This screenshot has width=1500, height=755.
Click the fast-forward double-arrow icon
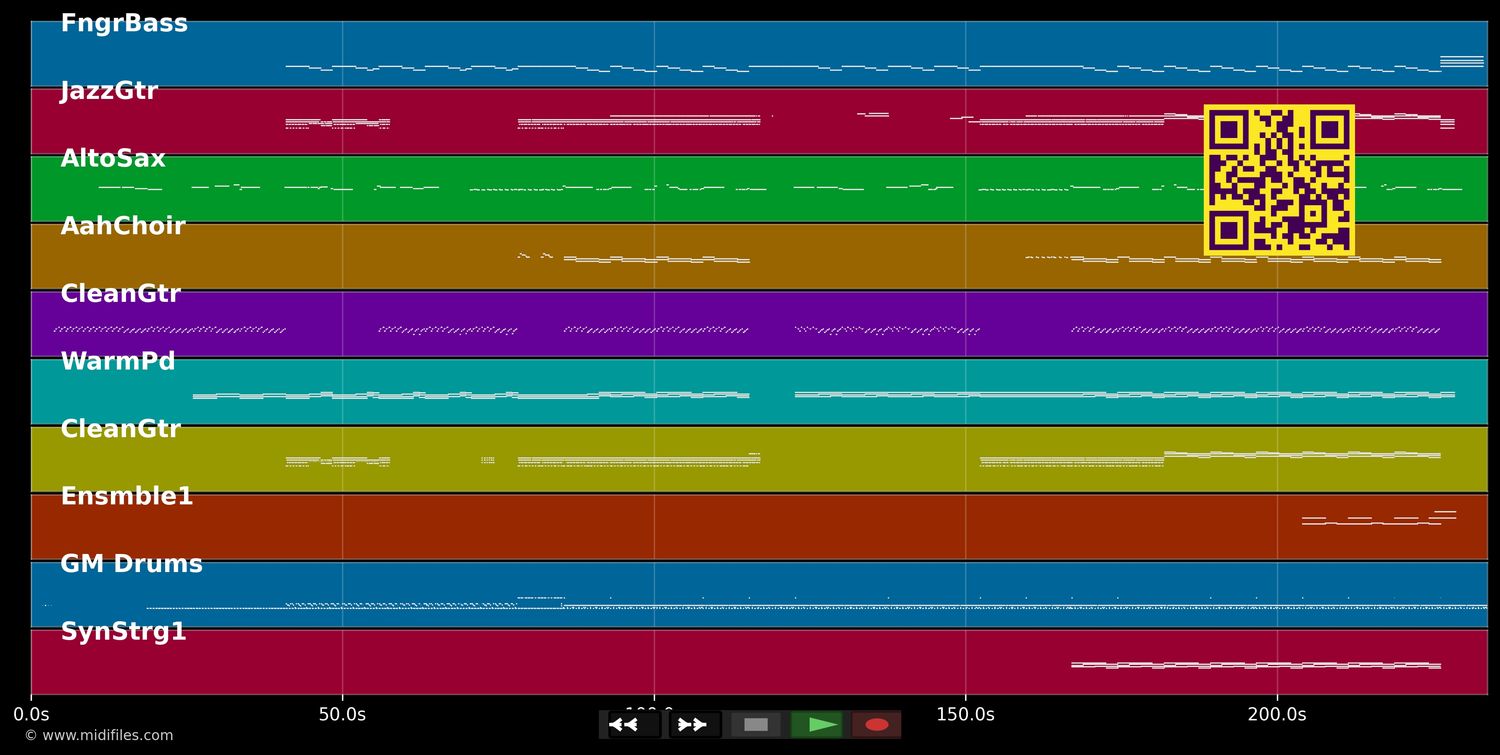click(x=692, y=724)
